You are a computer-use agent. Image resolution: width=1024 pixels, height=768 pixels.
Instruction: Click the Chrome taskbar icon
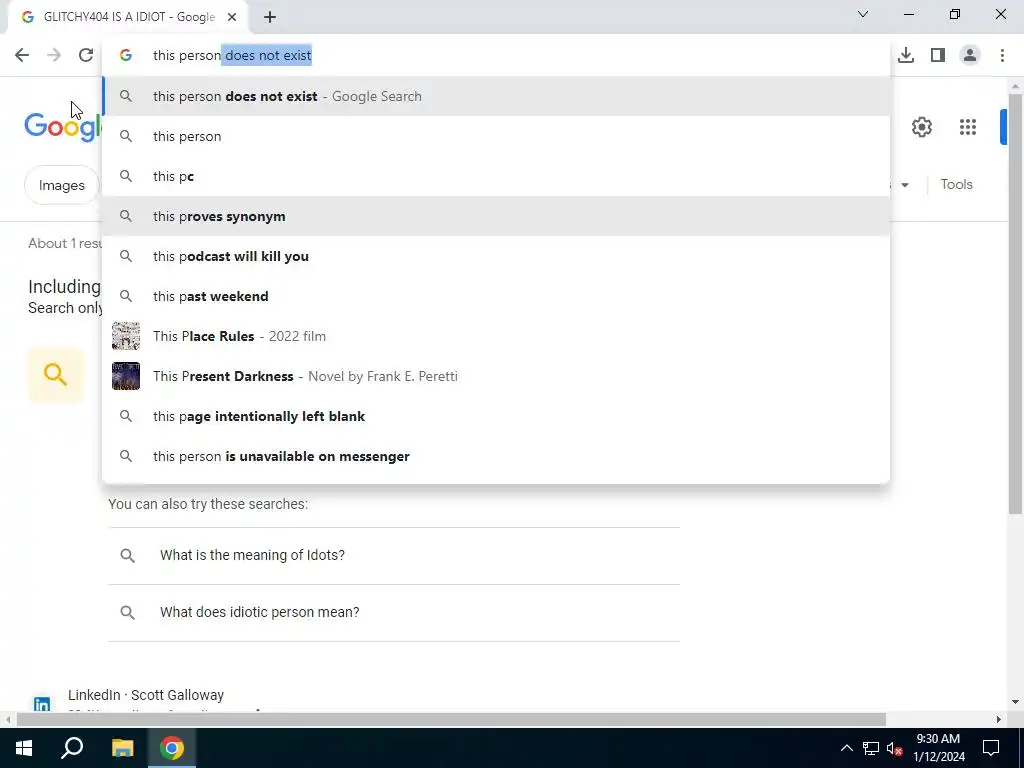pos(172,748)
